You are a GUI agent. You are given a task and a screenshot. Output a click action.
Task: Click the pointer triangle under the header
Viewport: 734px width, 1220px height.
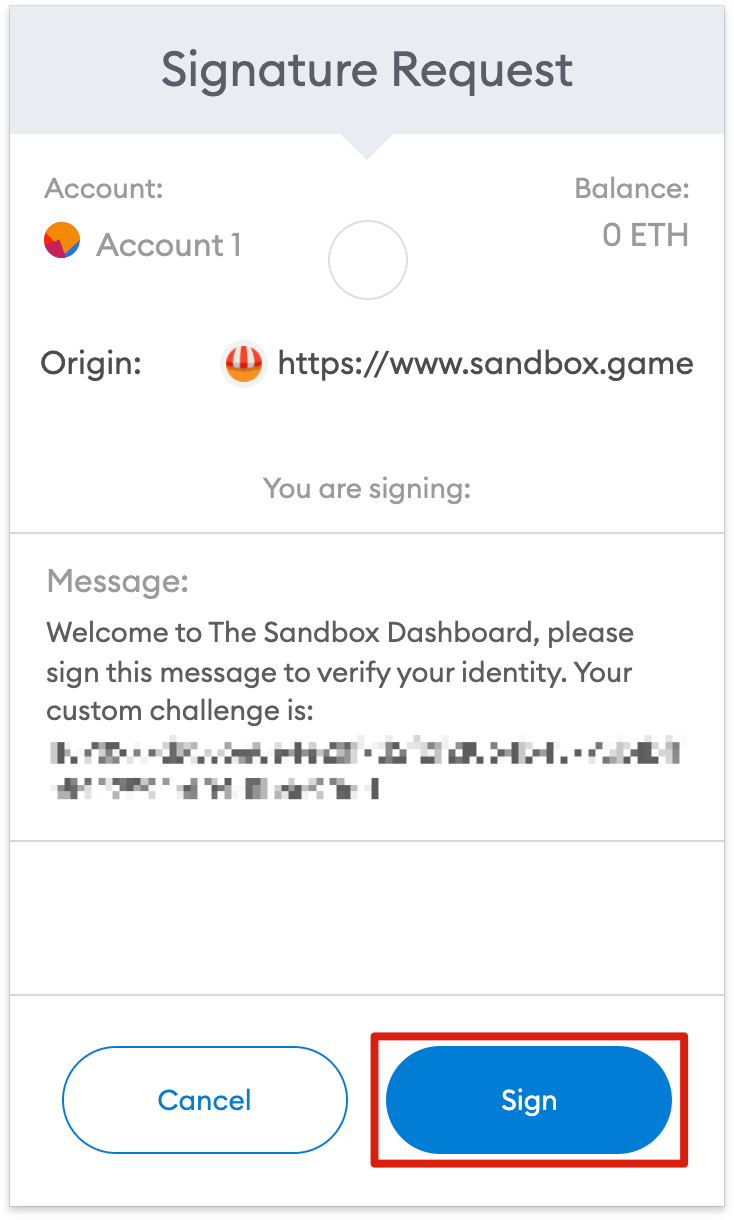coord(367,146)
